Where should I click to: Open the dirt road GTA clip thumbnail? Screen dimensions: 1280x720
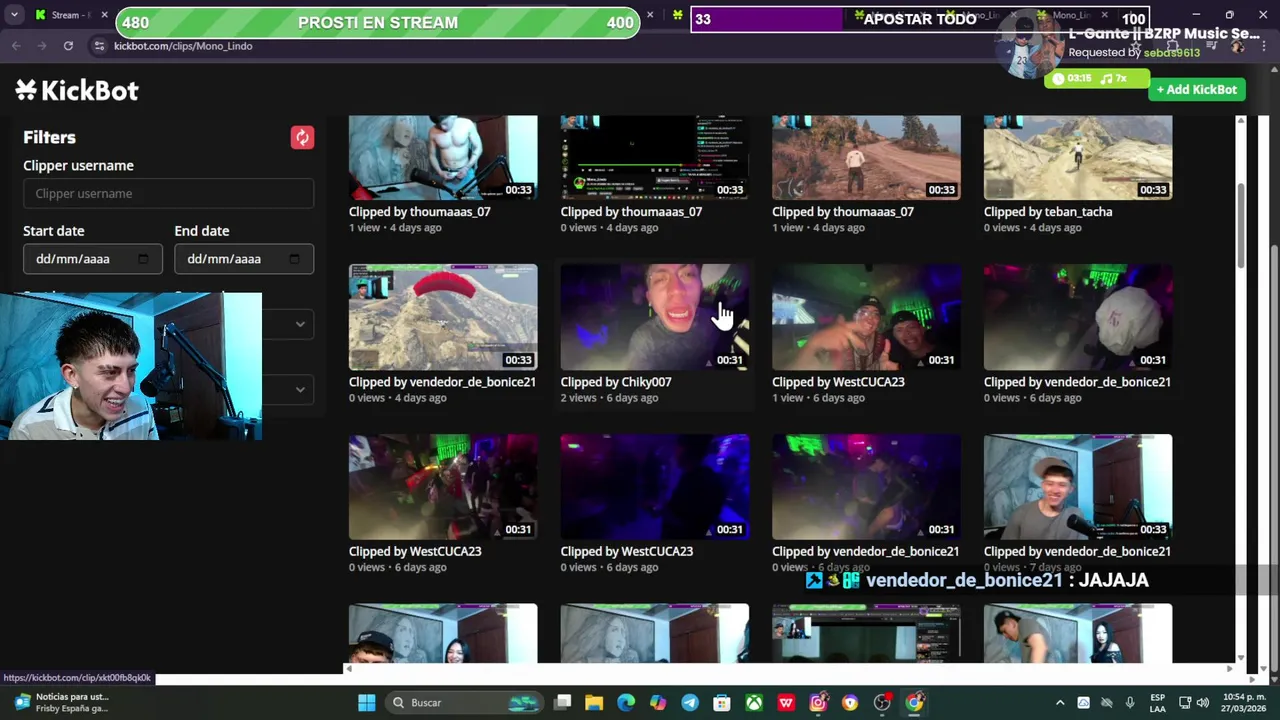click(x=866, y=157)
